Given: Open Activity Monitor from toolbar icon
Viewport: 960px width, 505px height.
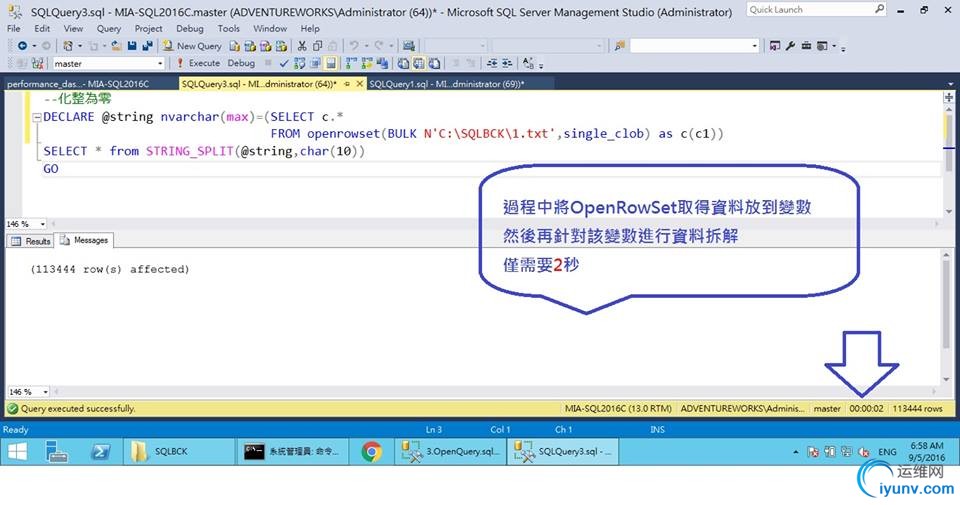Looking at the screenshot, I should (408, 46).
